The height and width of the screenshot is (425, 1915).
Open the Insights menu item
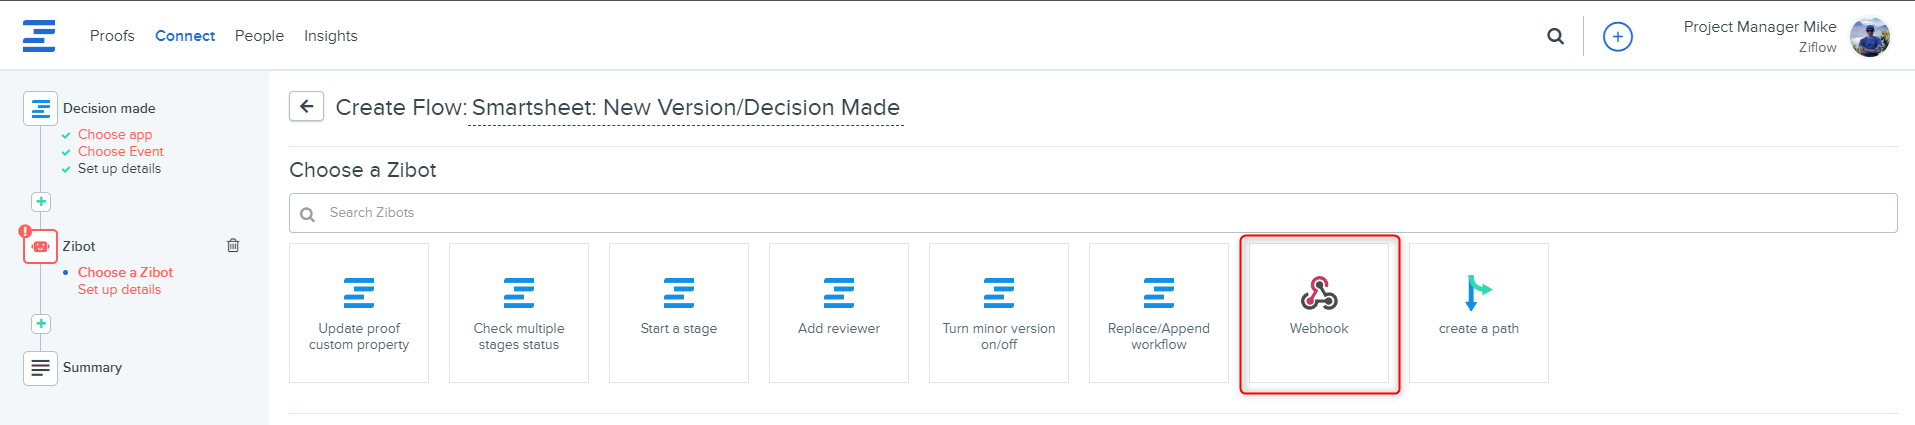330,36
